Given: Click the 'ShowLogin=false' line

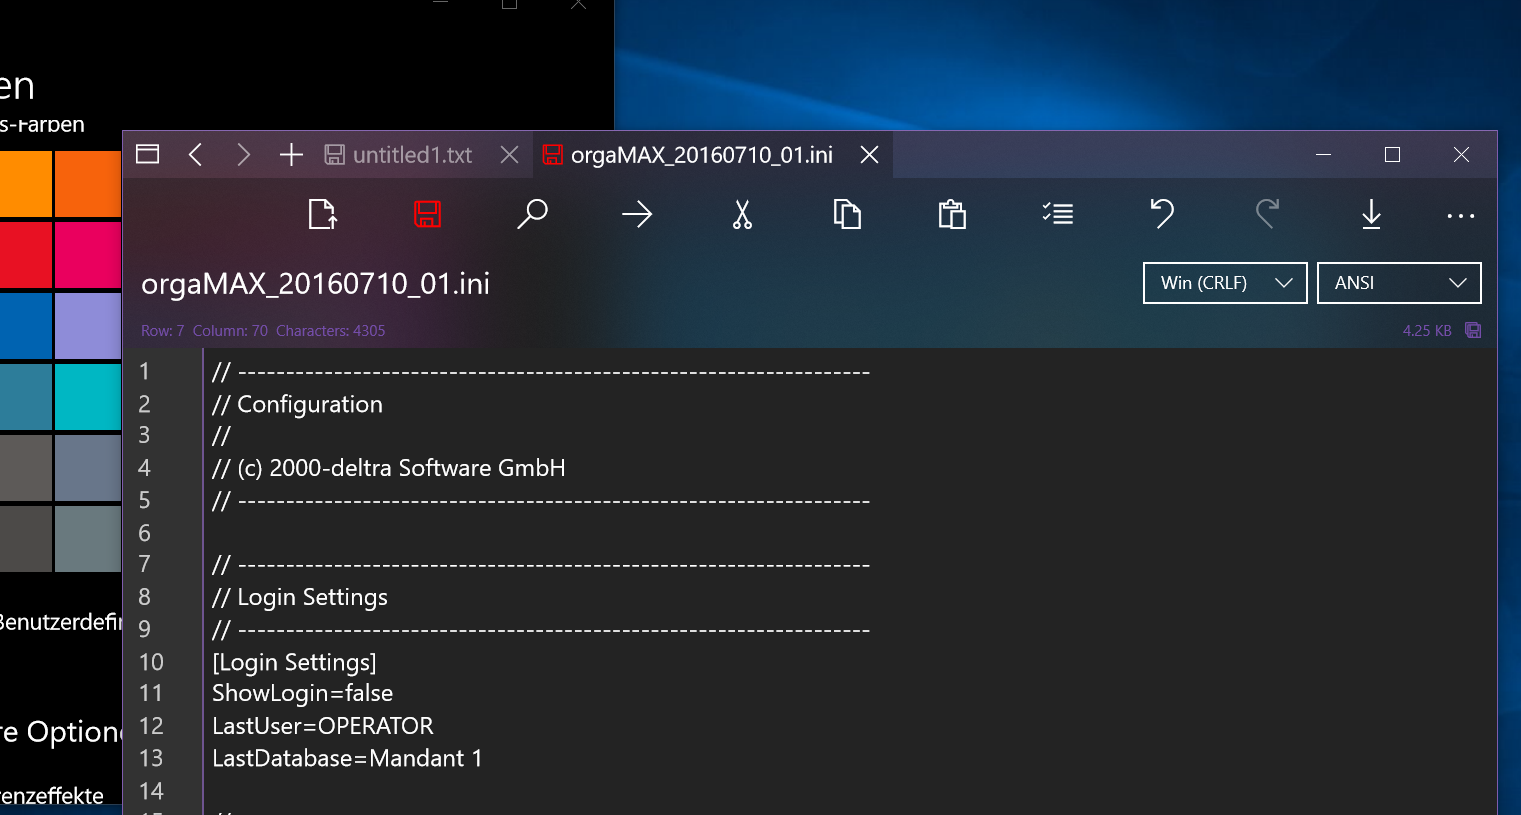Looking at the screenshot, I should [x=302, y=693].
